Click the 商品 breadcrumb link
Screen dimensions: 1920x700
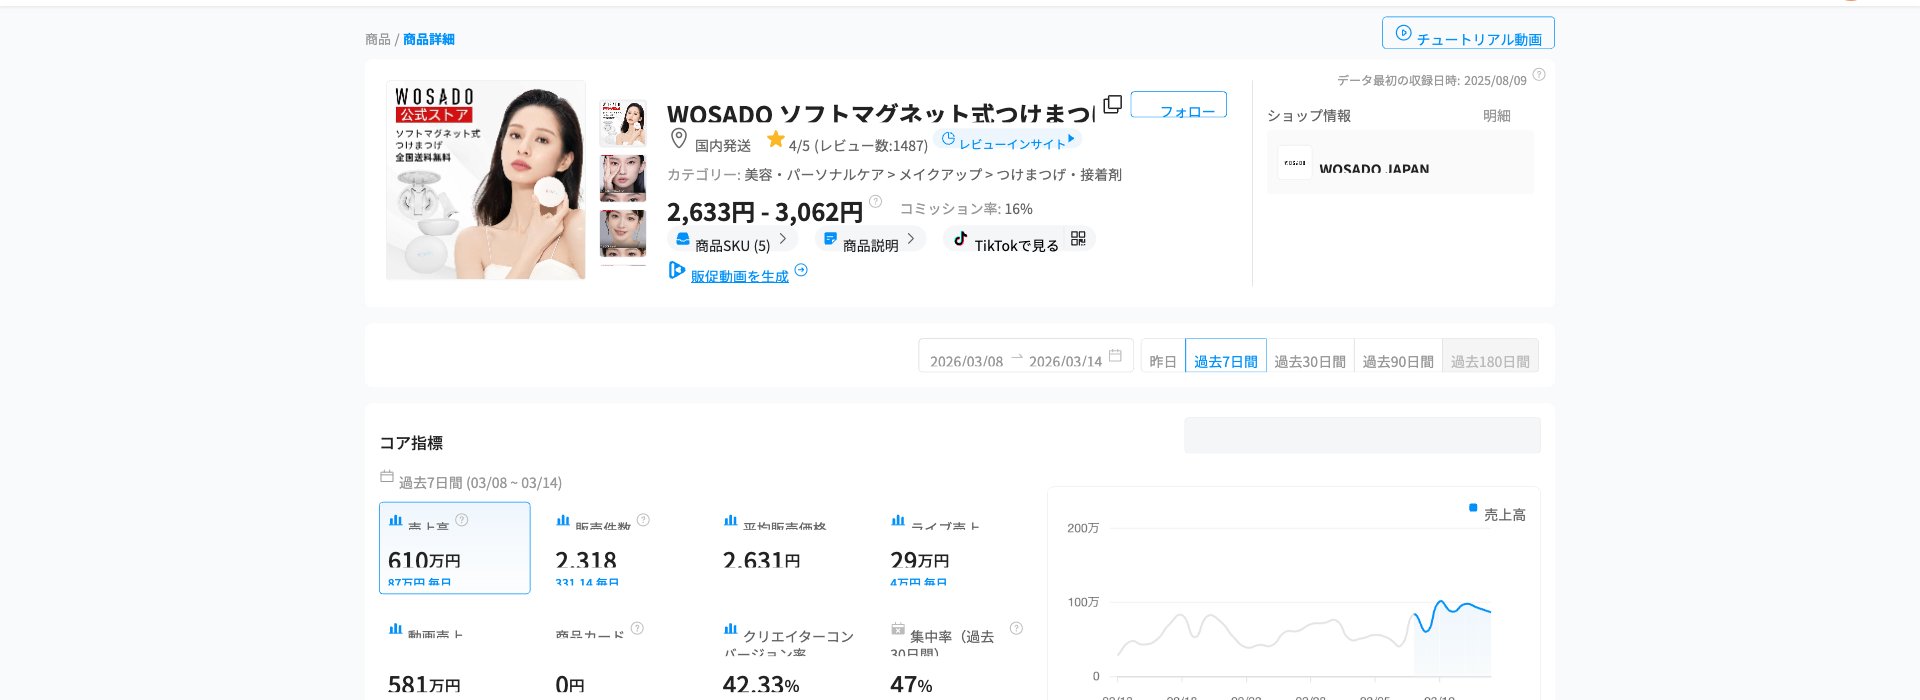pos(378,39)
